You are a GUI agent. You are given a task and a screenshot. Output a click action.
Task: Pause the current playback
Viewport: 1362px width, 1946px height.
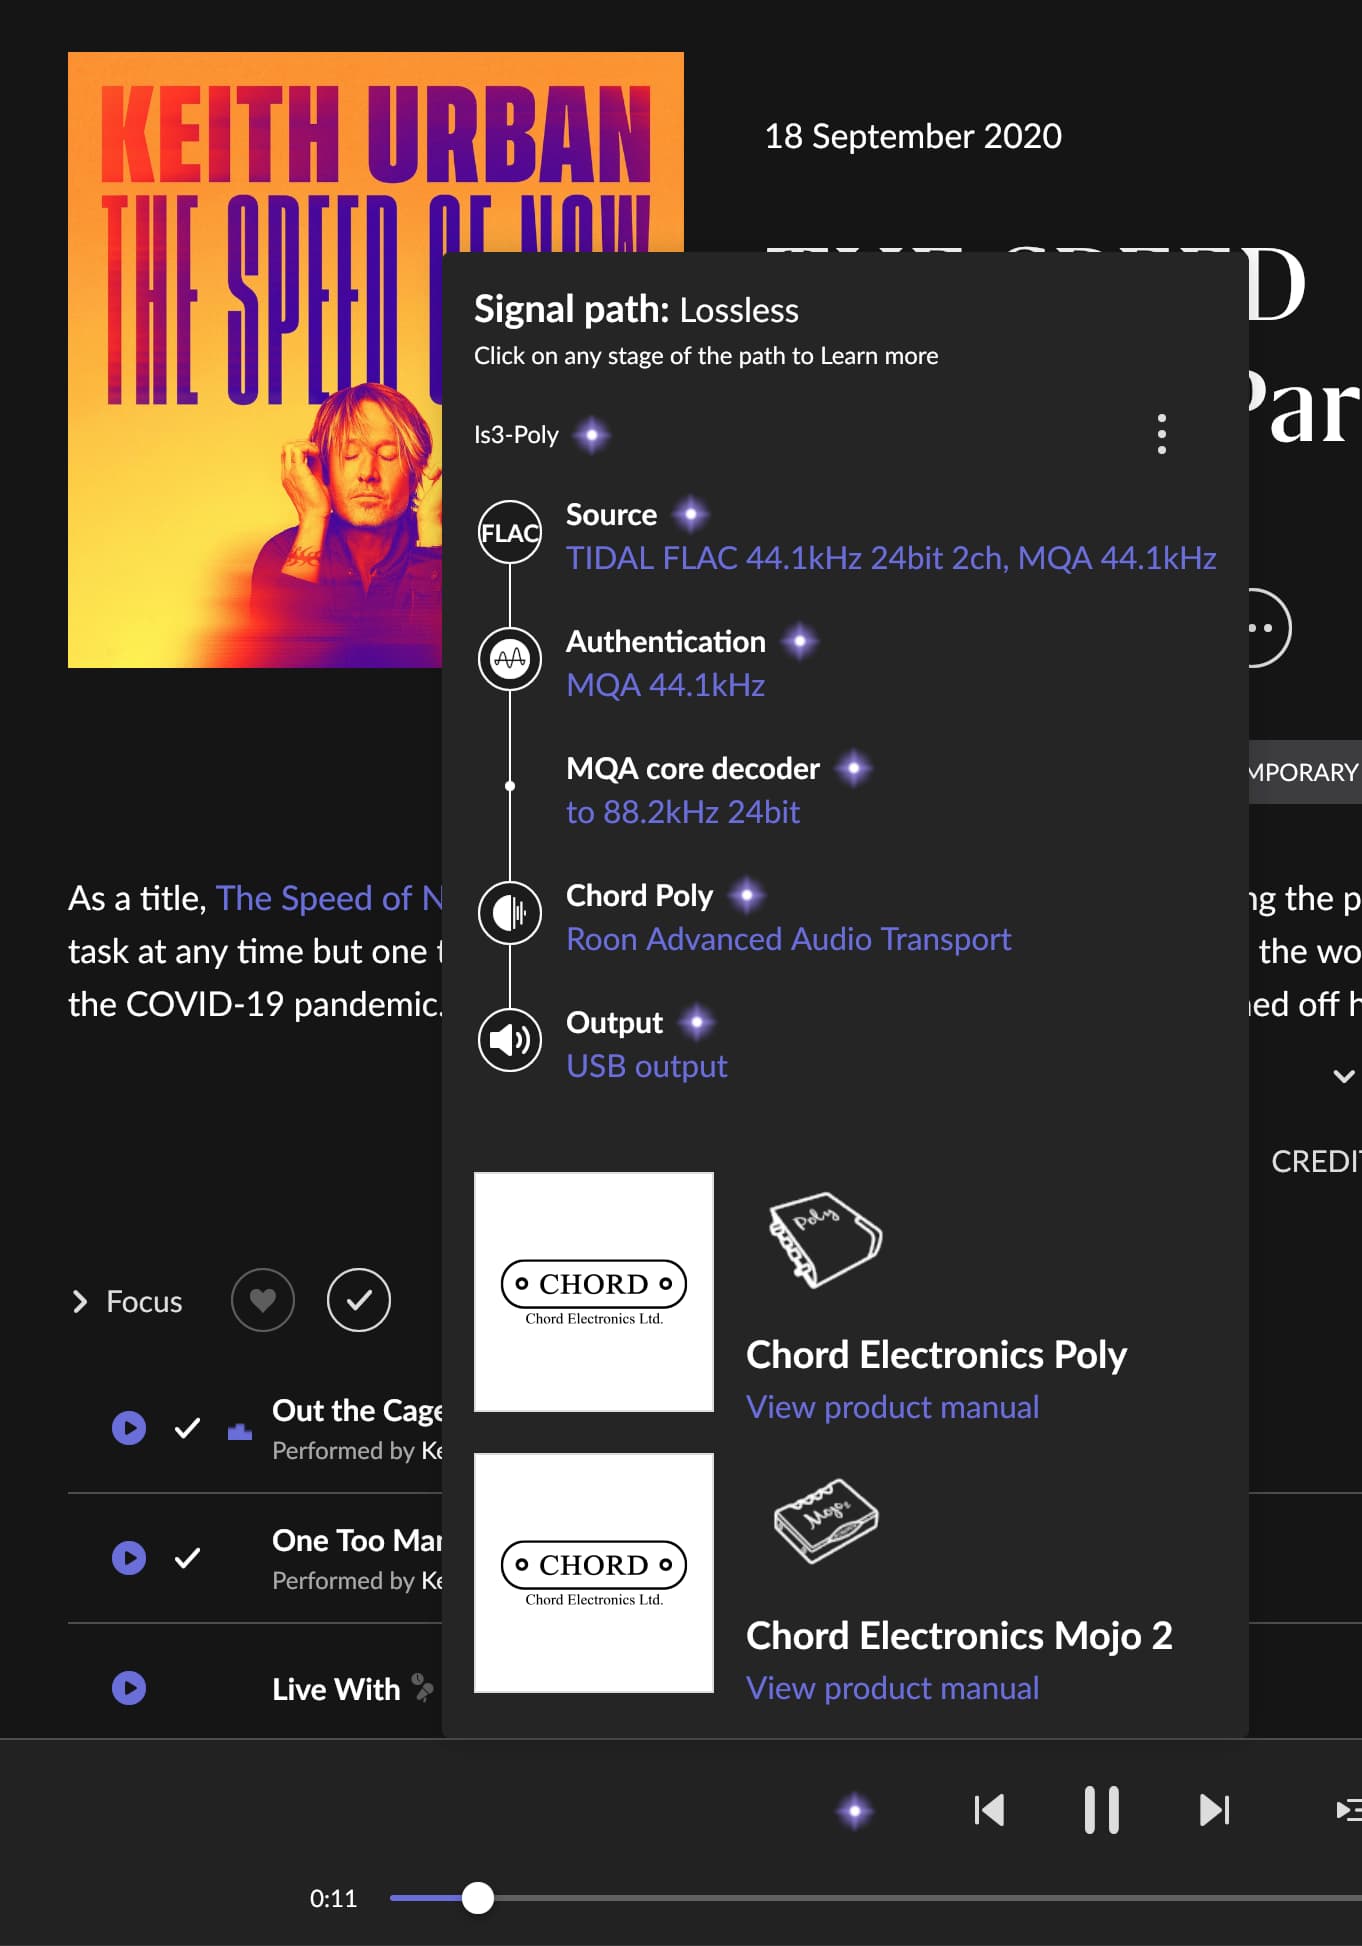pyautogui.click(x=1102, y=1810)
